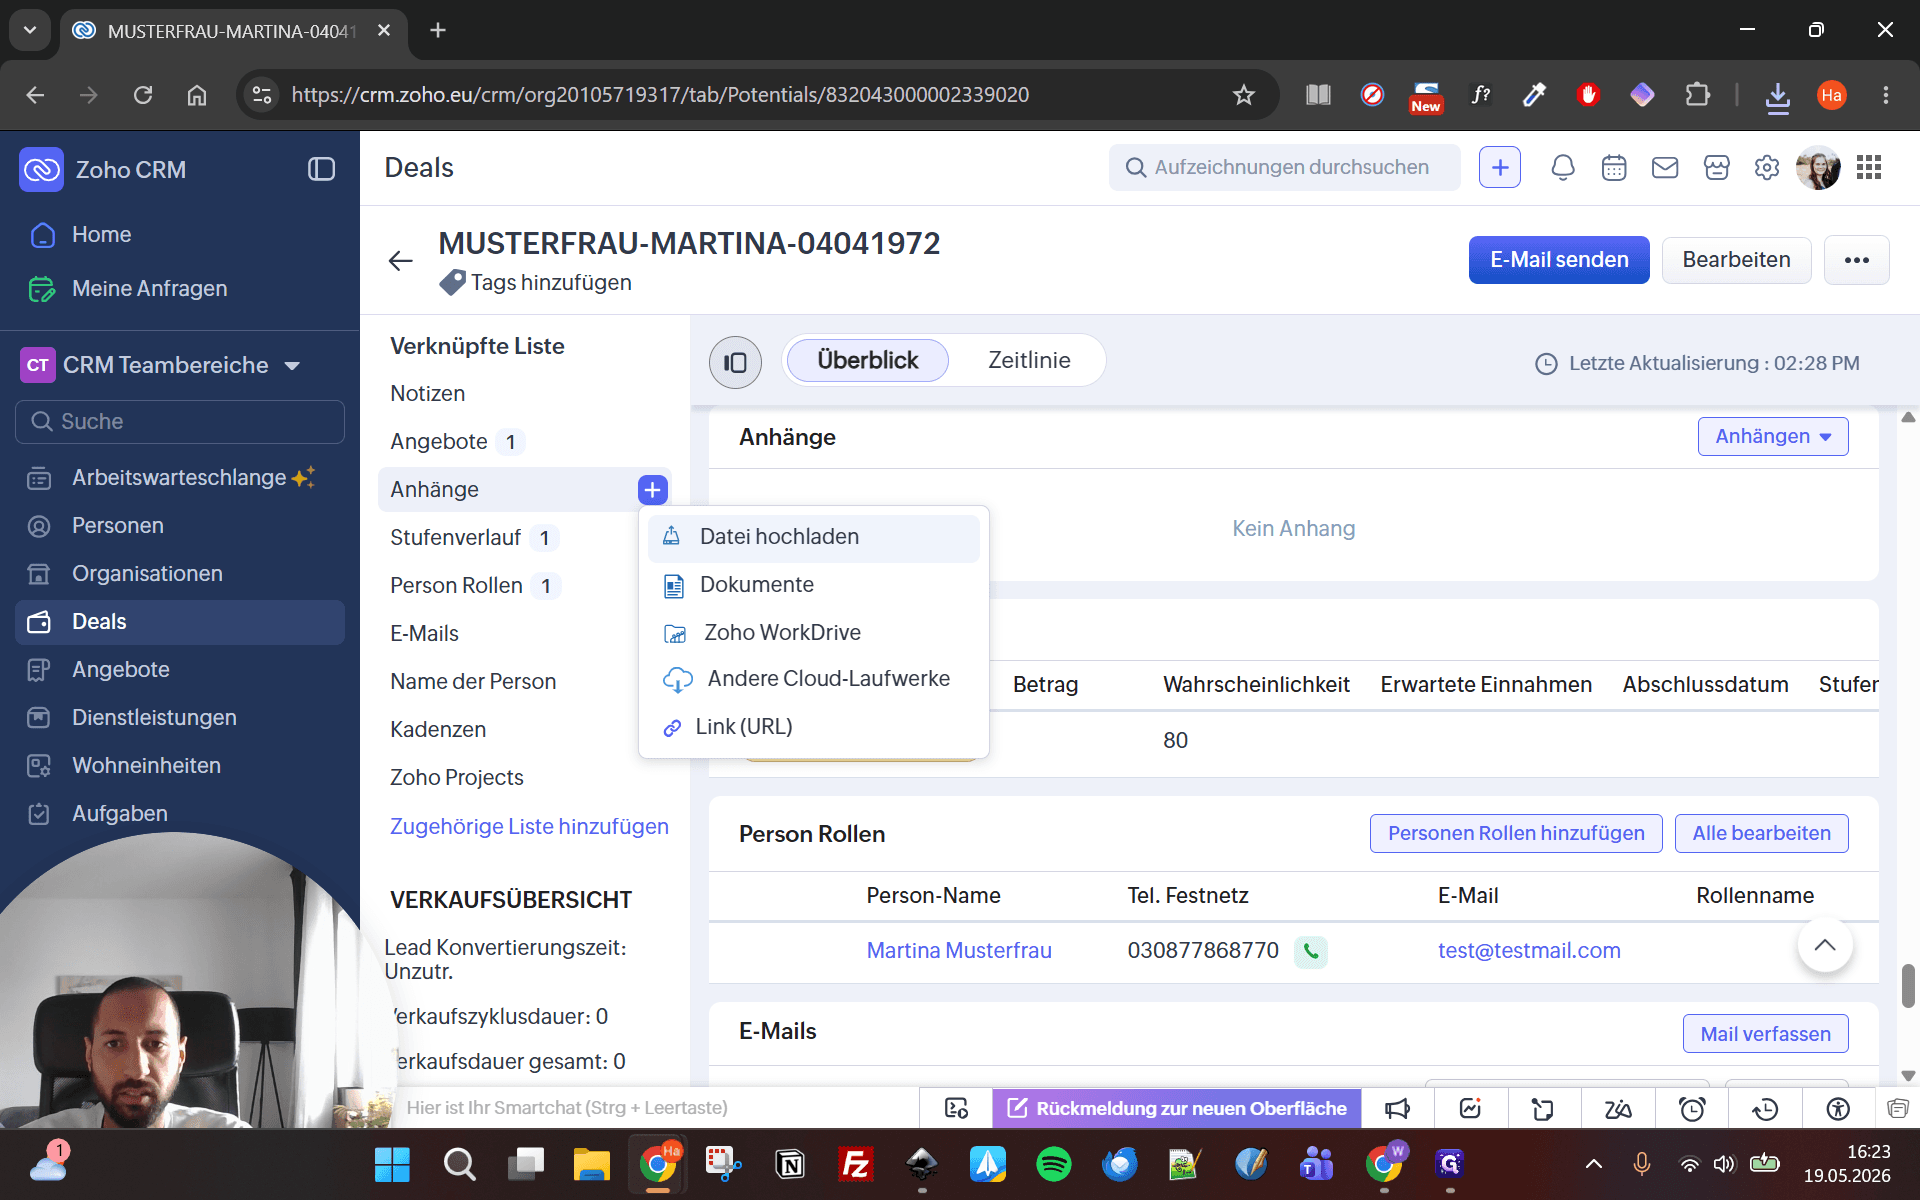Open the calendar icon in the header
1920x1200 pixels.
click(1614, 168)
